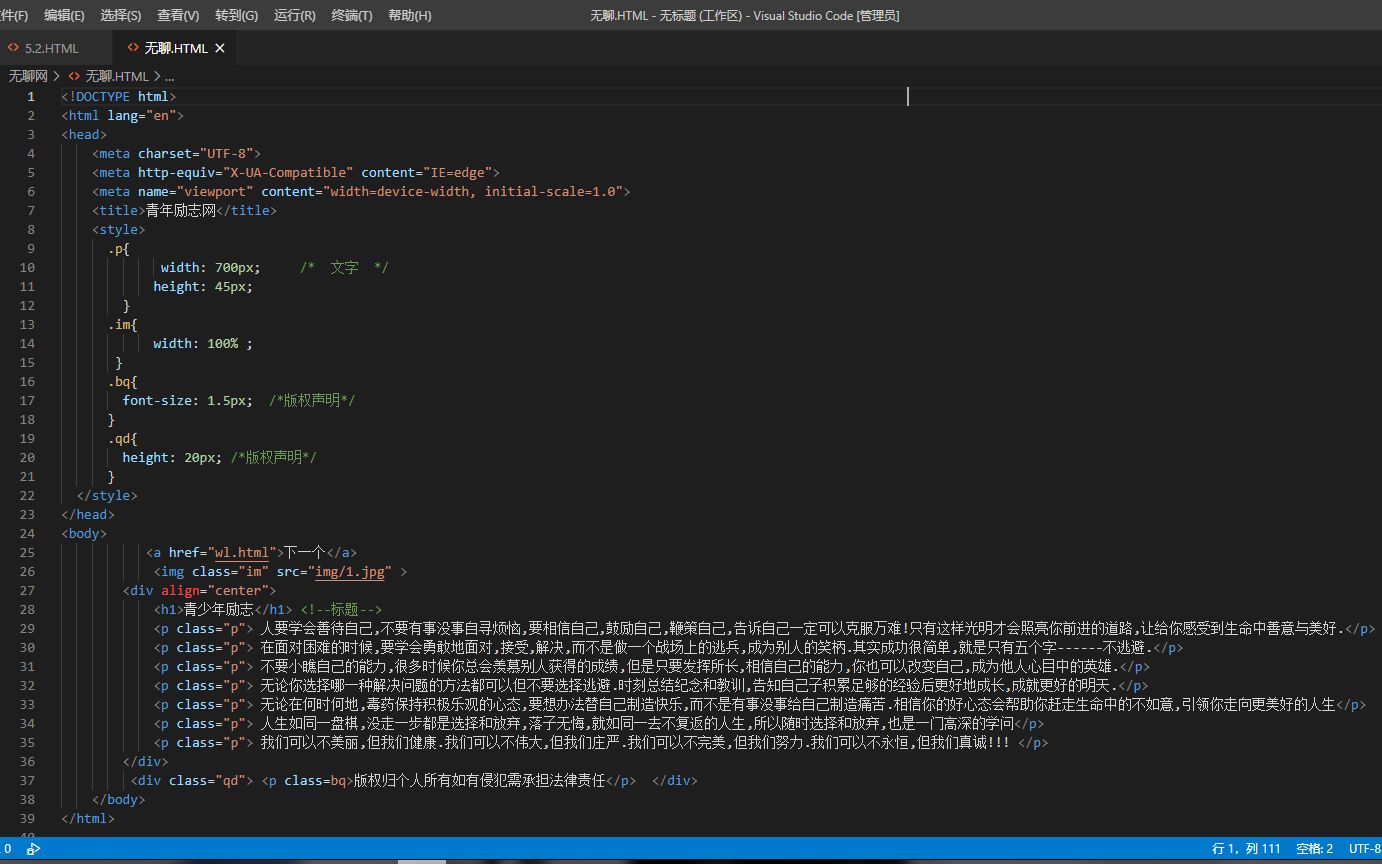The image size is (1382, 864).
Task: Open the 选择(S) menu
Action: click(x=121, y=15)
